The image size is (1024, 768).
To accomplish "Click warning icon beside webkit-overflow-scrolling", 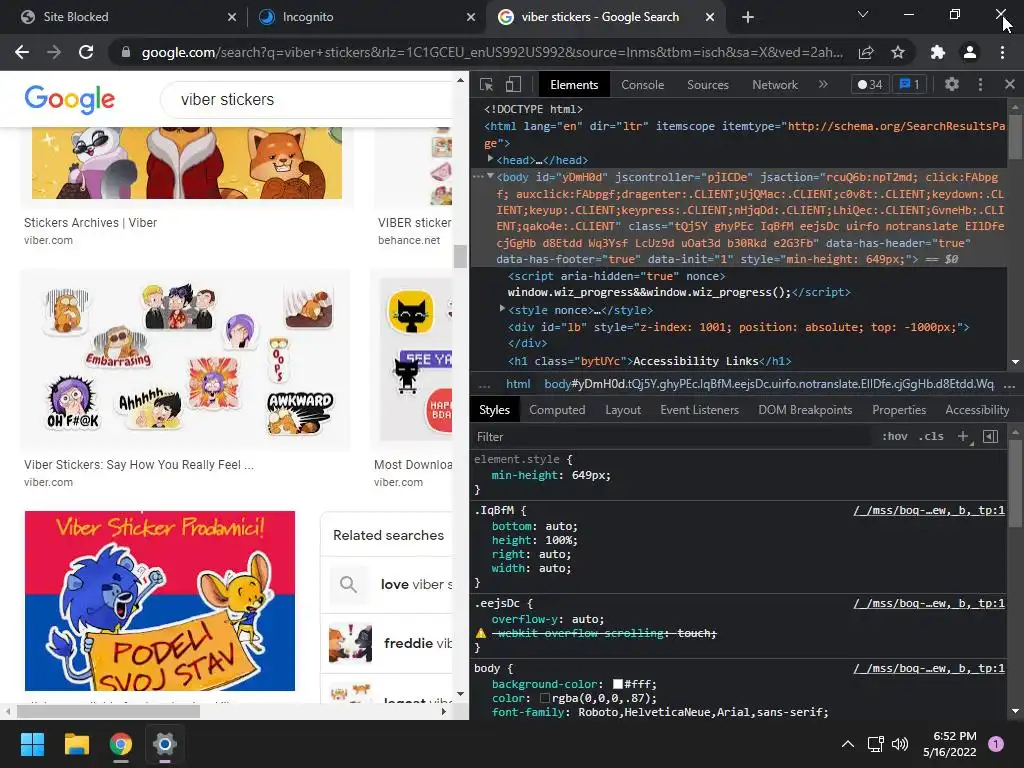I will [481, 633].
